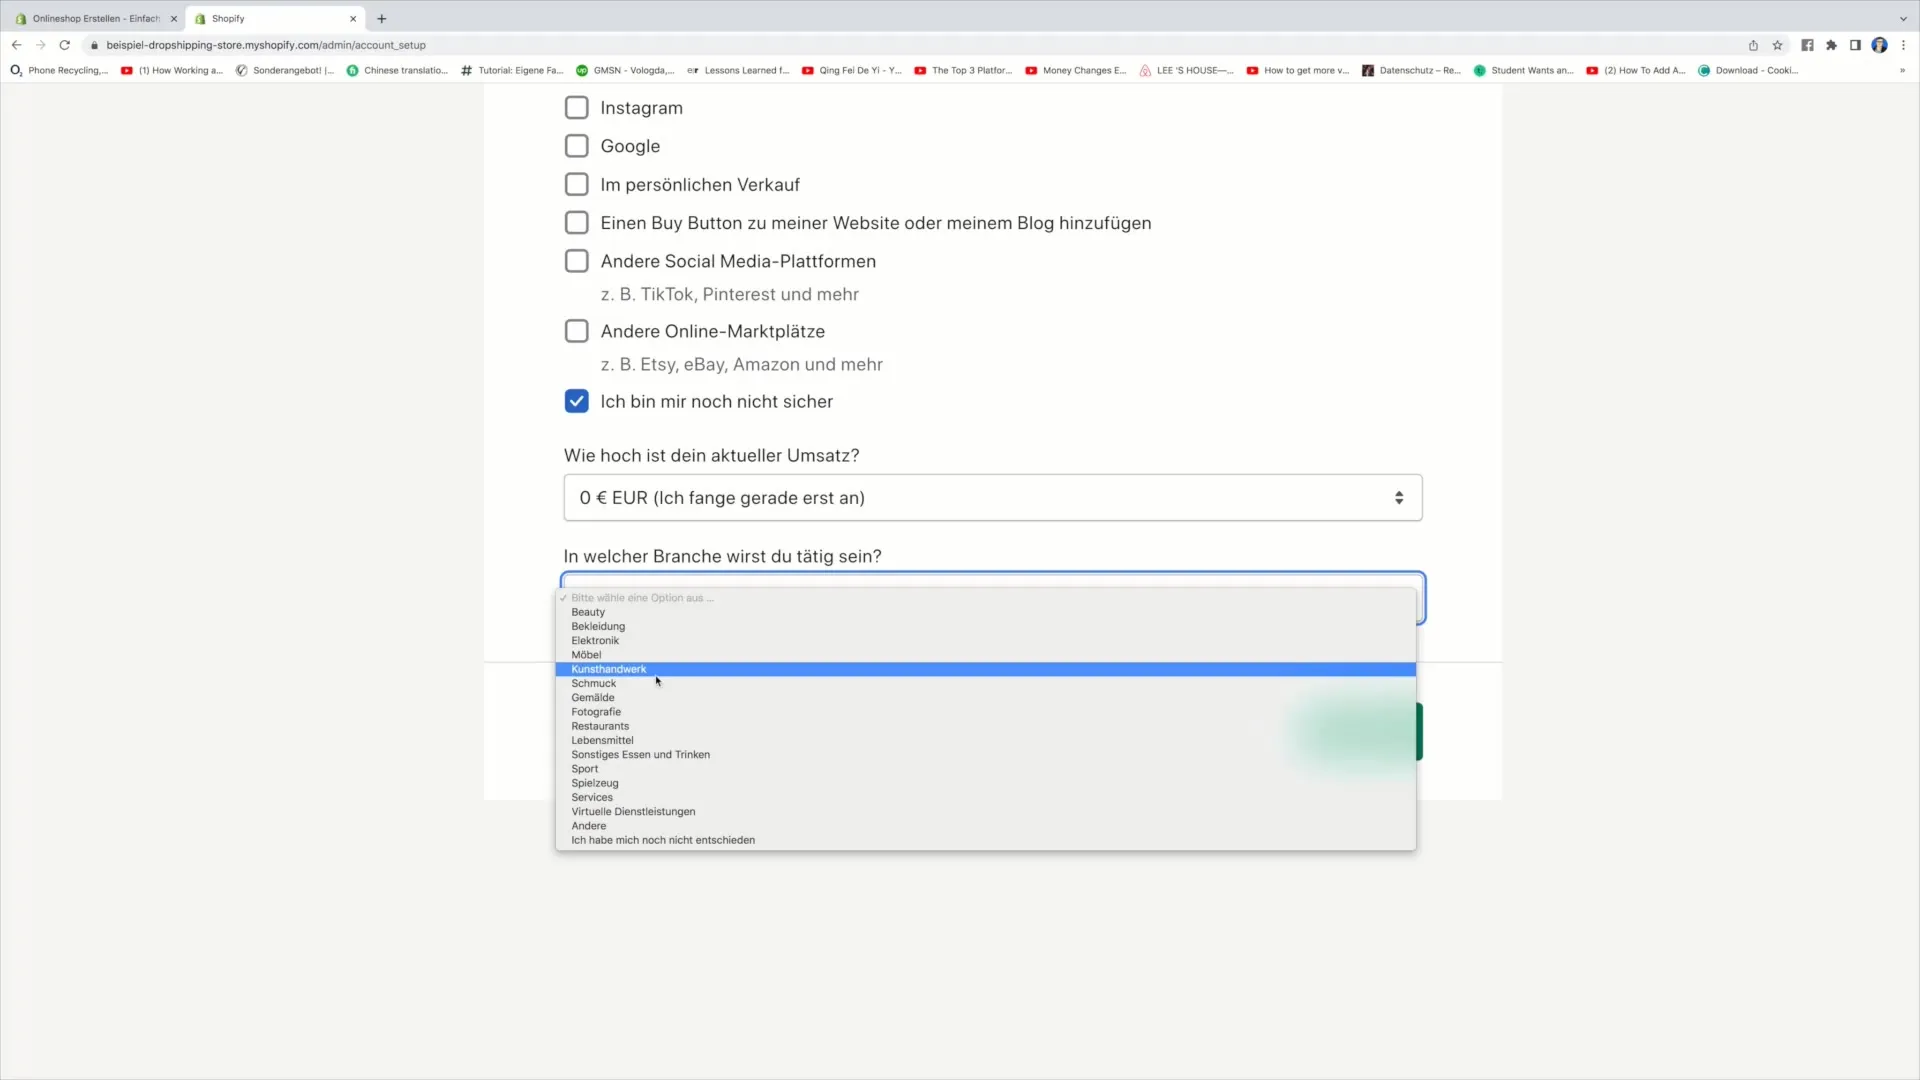This screenshot has width=1920, height=1080.
Task: Go forward in browser history
Action: click(40, 45)
